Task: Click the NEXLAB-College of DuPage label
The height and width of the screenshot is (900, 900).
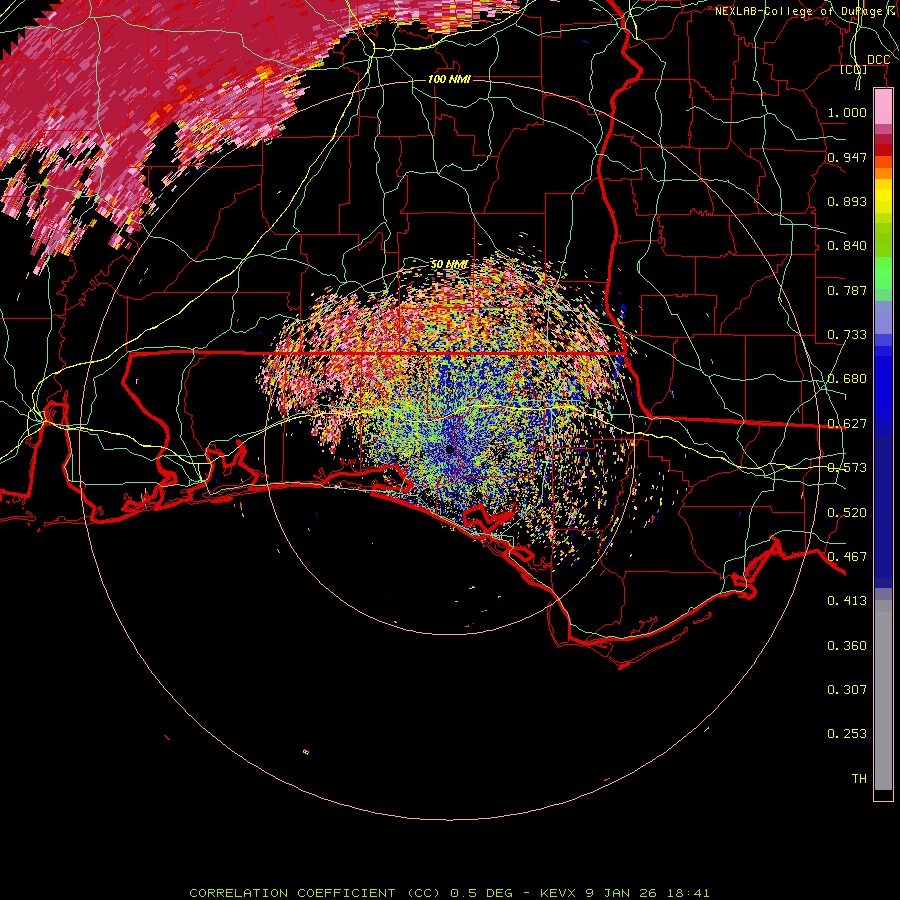Action: [802, 11]
